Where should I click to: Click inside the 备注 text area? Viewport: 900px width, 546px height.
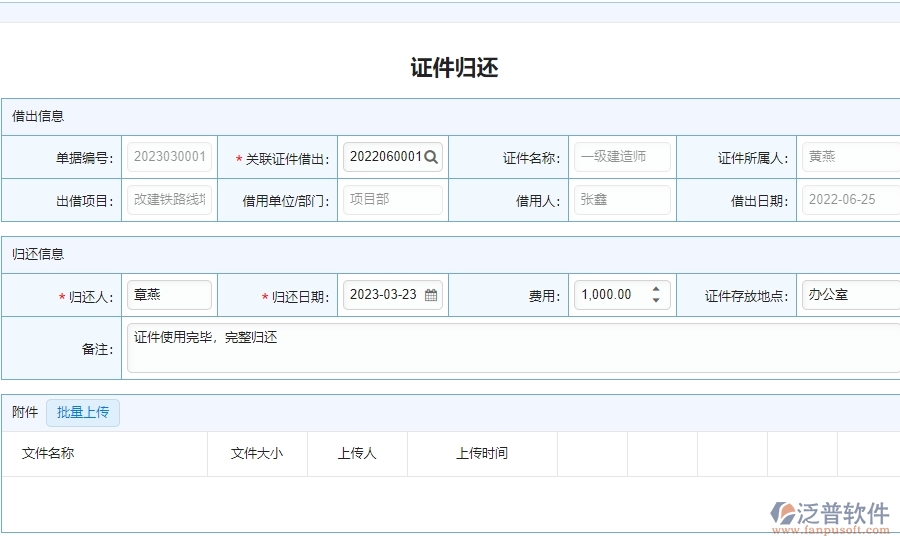click(510, 348)
